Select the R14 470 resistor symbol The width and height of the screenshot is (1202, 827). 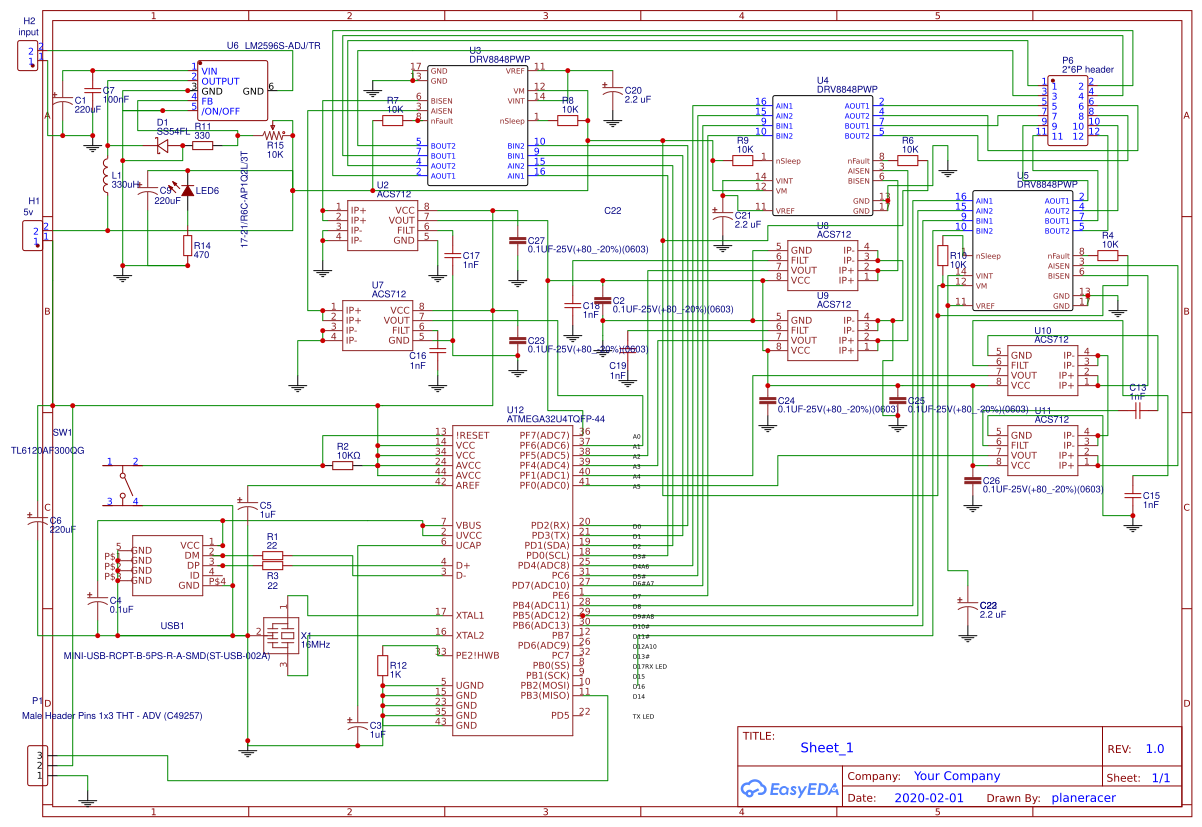187,246
